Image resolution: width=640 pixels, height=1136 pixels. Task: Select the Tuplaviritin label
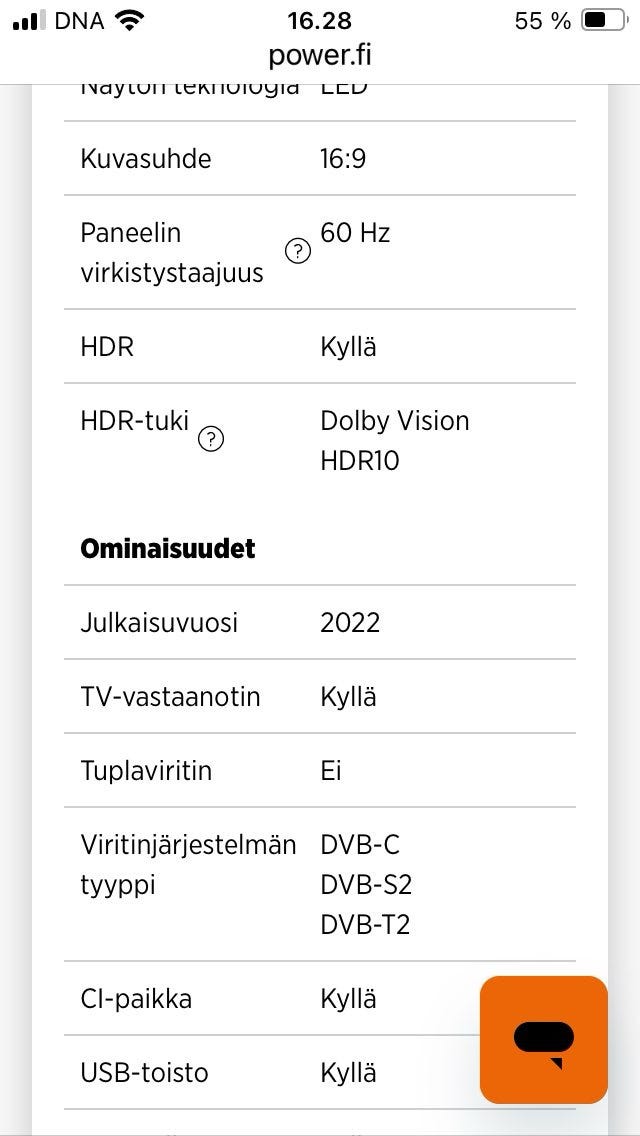[x=146, y=770]
